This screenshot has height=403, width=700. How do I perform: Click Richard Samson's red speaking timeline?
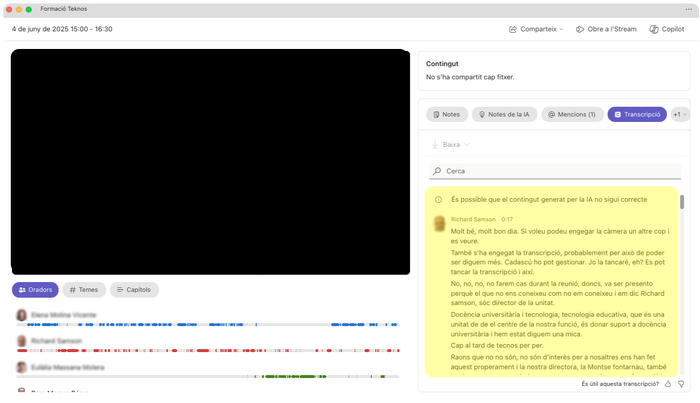[x=208, y=351]
